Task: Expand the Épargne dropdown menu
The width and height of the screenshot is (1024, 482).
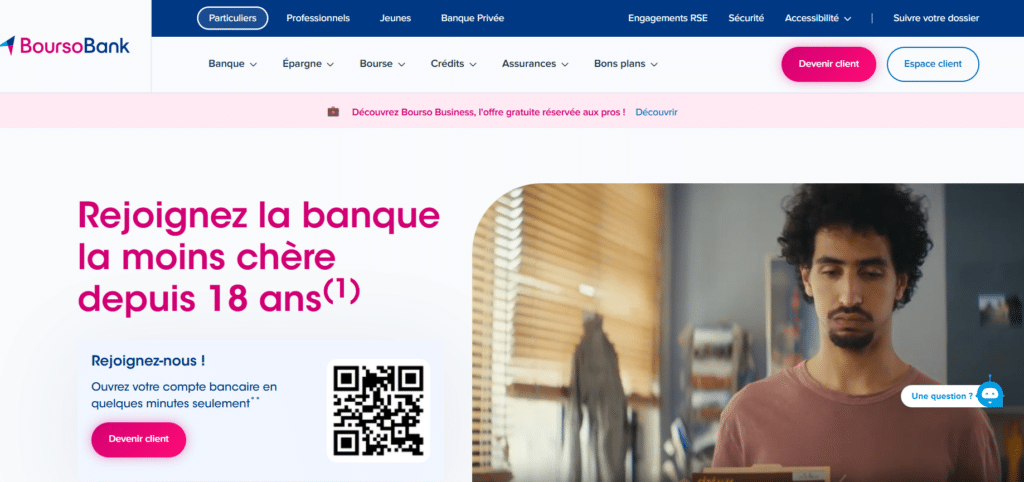Action: click(x=308, y=64)
